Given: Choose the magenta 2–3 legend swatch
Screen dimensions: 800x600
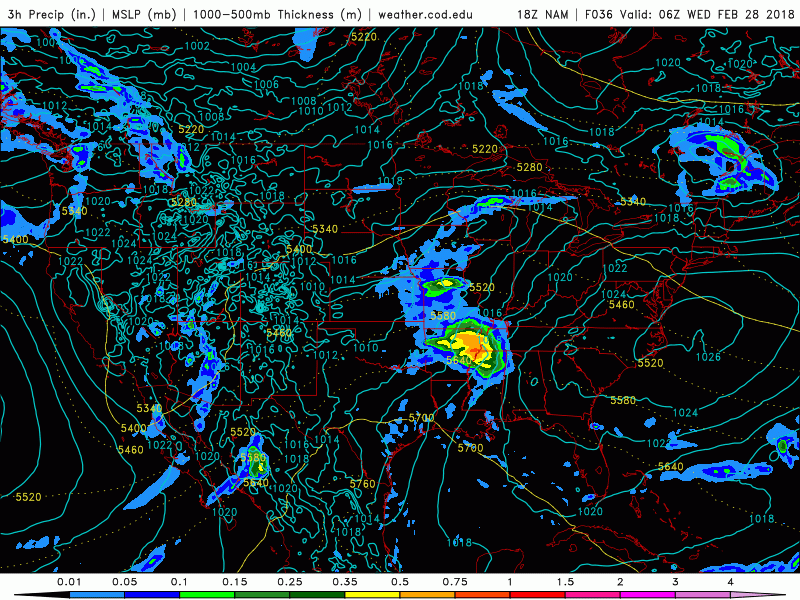Looking at the screenshot, I should pos(647,594).
